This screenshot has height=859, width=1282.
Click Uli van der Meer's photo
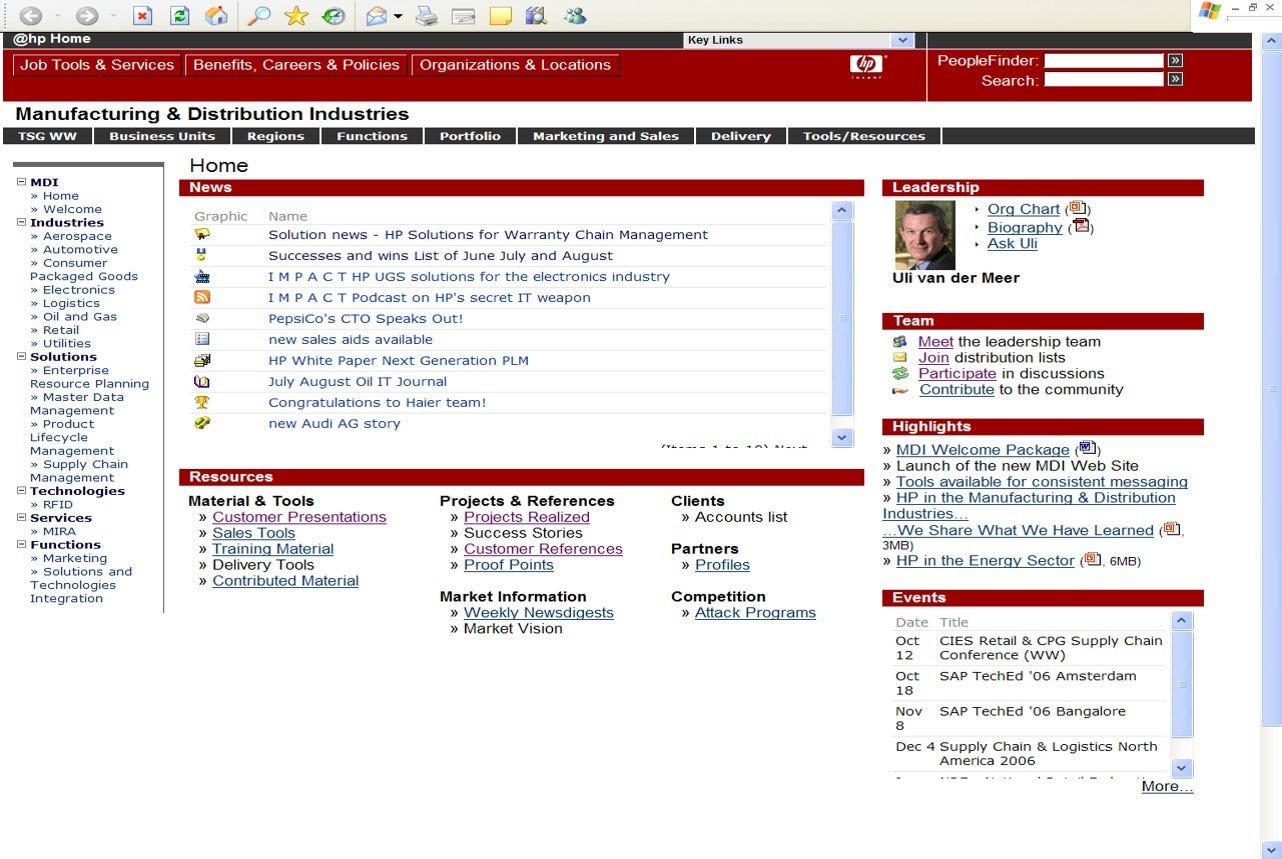coord(925,235)
